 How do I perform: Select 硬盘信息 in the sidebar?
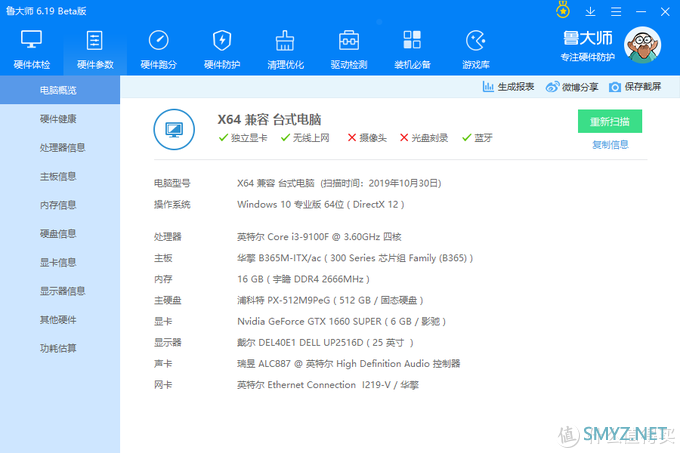(60, 234)
